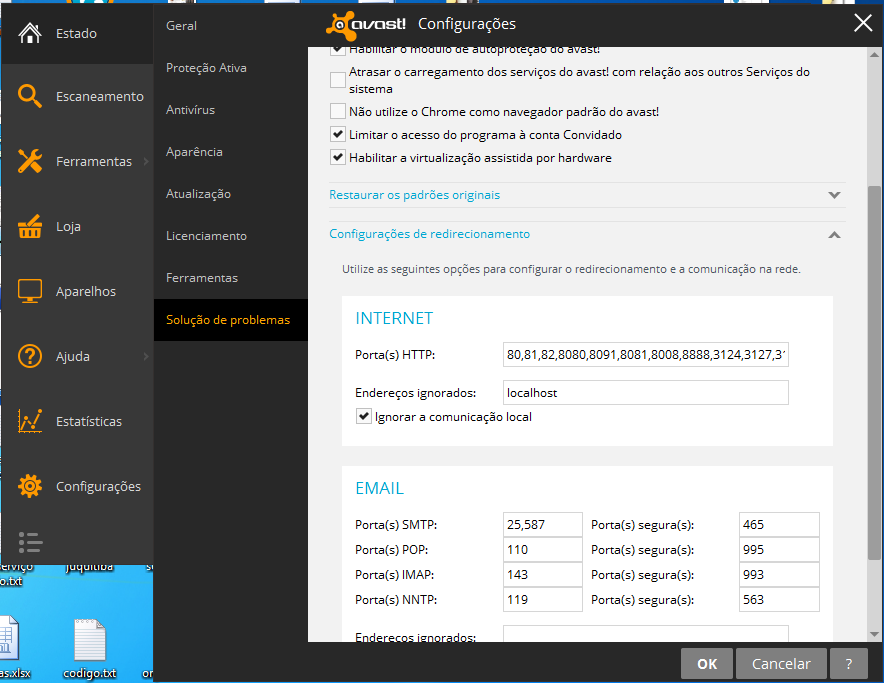884x683 pixels.
Task: Collapse Configurações de redirecionamento section
Action: pos(834,234)
